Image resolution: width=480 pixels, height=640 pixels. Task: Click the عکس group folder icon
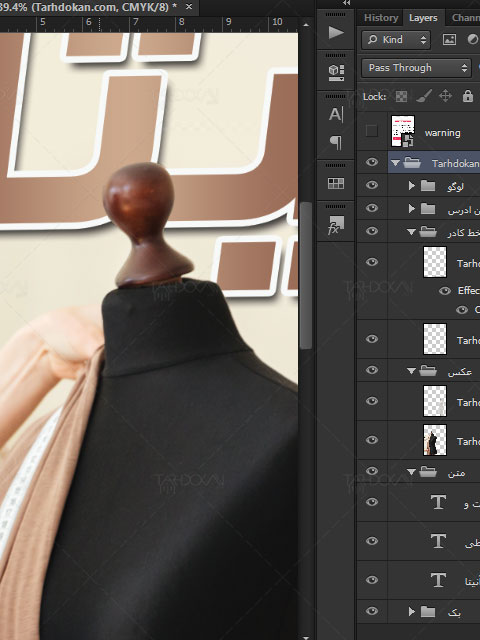click(428, 371)
